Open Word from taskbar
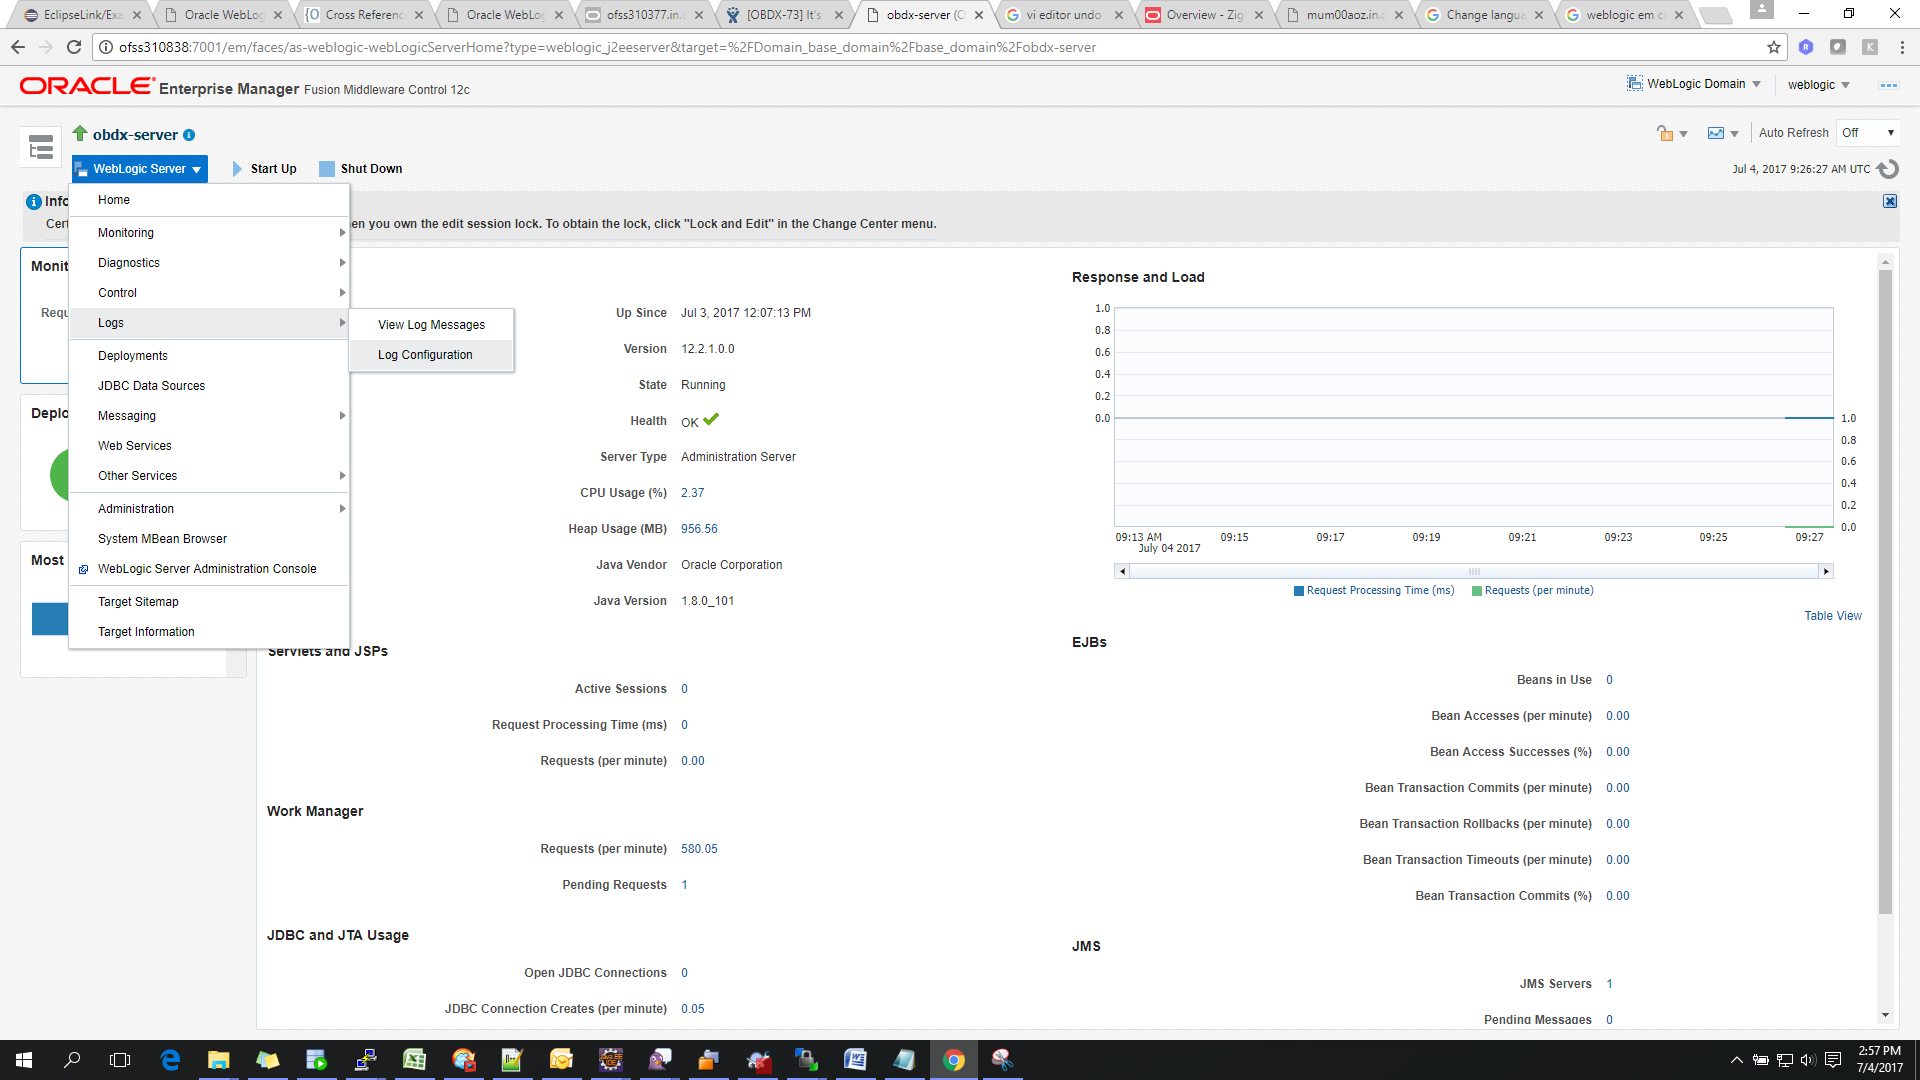This screenshot has width=1920, height=1080. (855, 1060)
